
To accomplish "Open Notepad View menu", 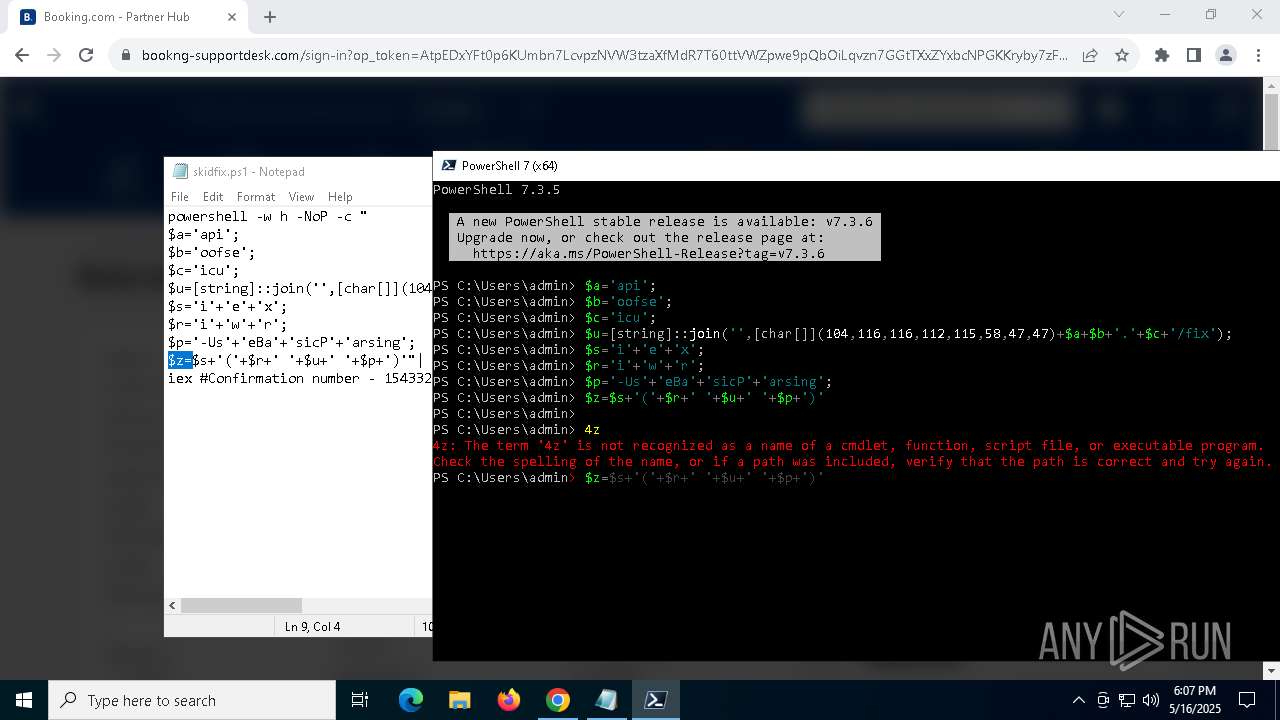I will click(301, 197).
